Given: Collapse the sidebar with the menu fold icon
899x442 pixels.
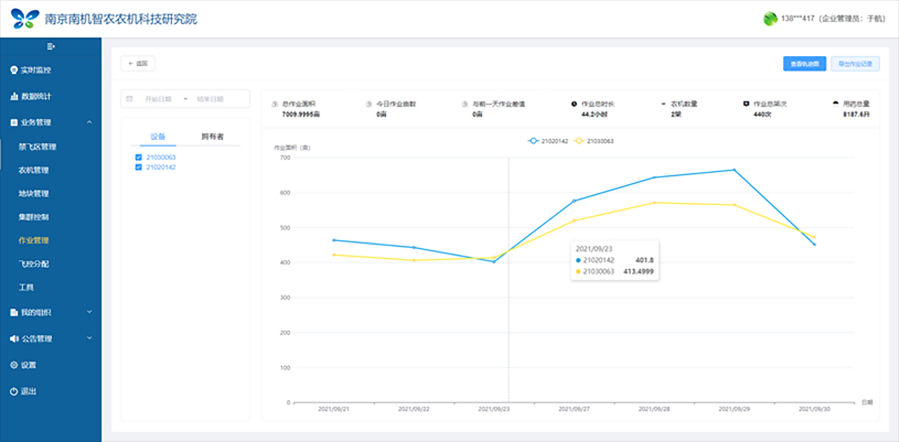Looking at the screenshot, I should [50, 46].
